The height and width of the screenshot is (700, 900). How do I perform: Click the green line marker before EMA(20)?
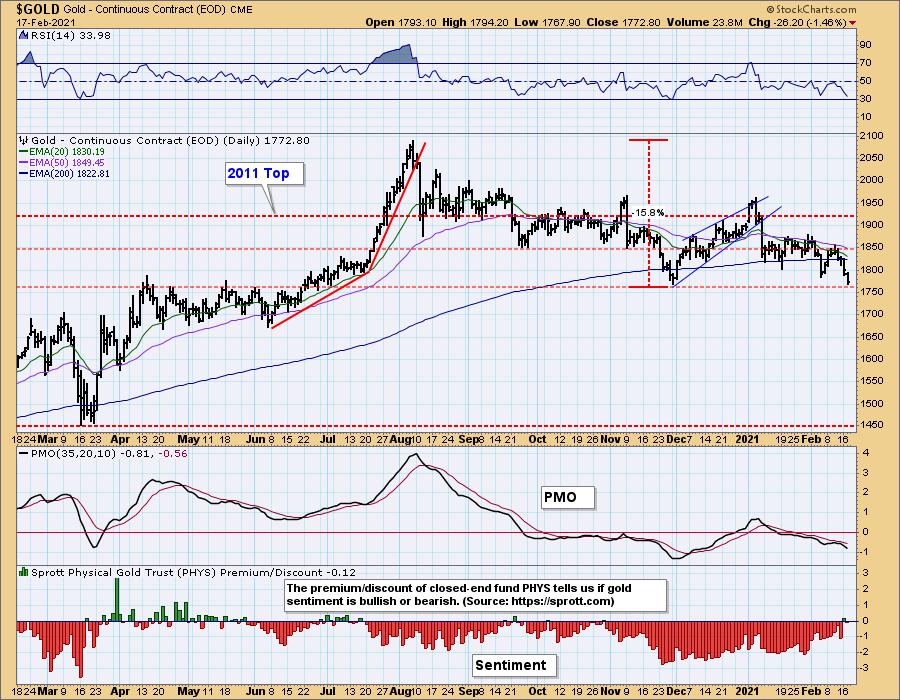coord(24,151)
